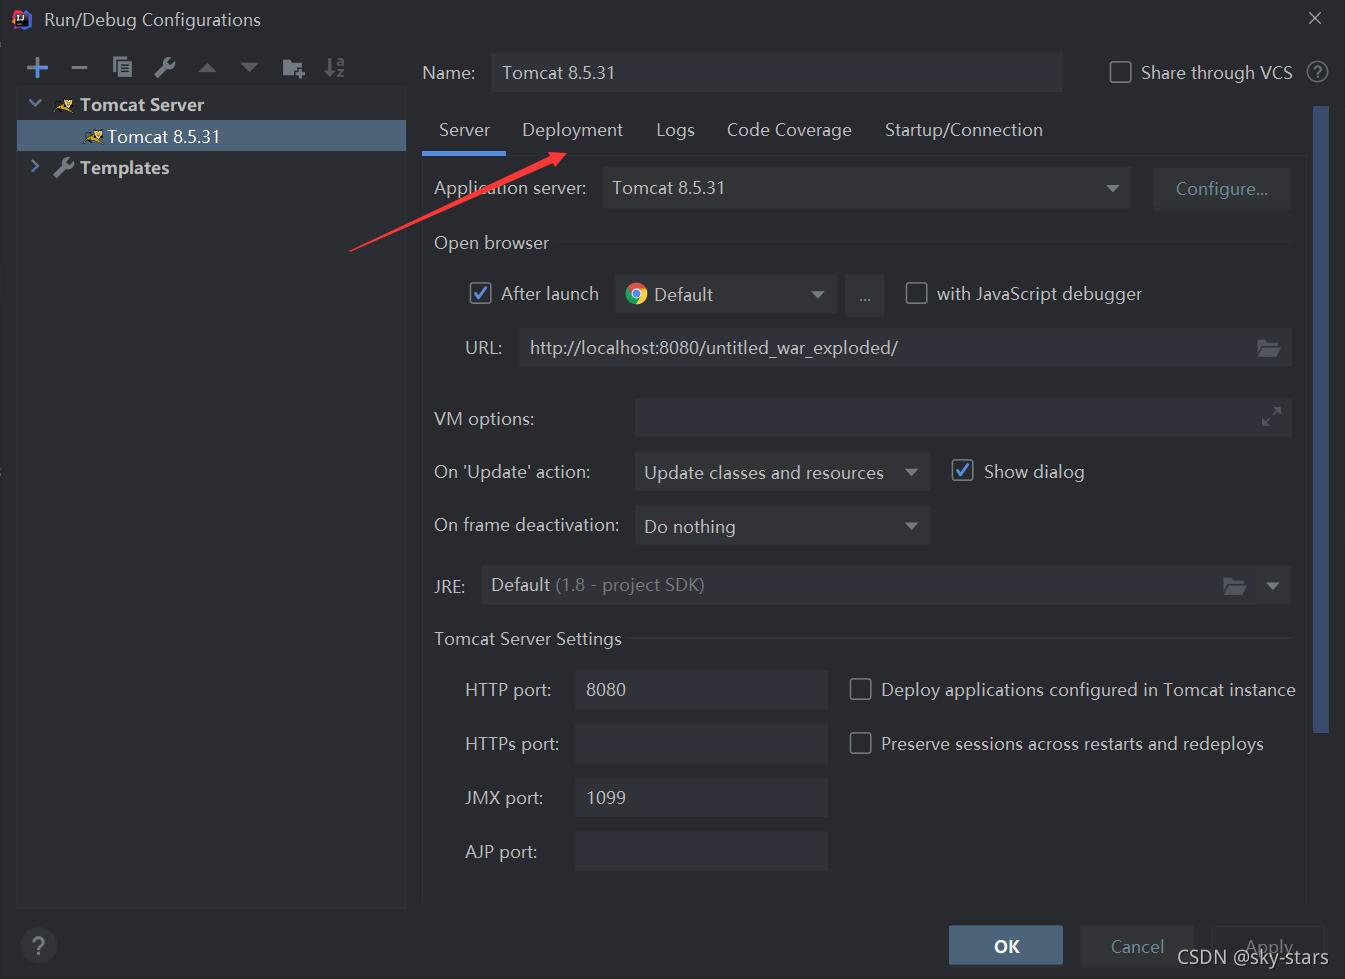Click the Chrome icon in the browser selector
This screenshot has height=979, width=1345.
[636, 294]
